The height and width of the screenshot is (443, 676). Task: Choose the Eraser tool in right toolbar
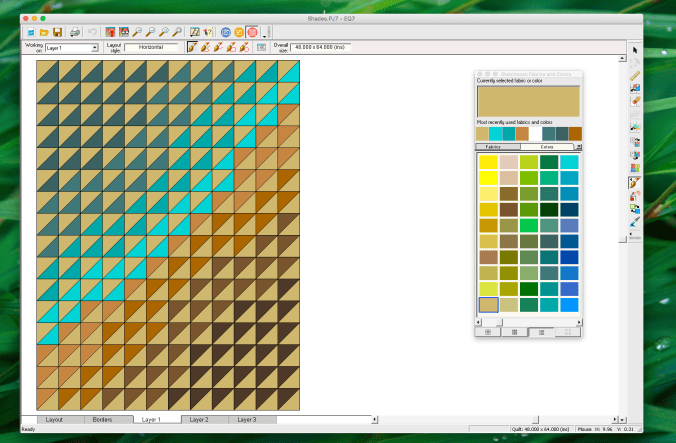pyautogui.click(x=635, y=100)
